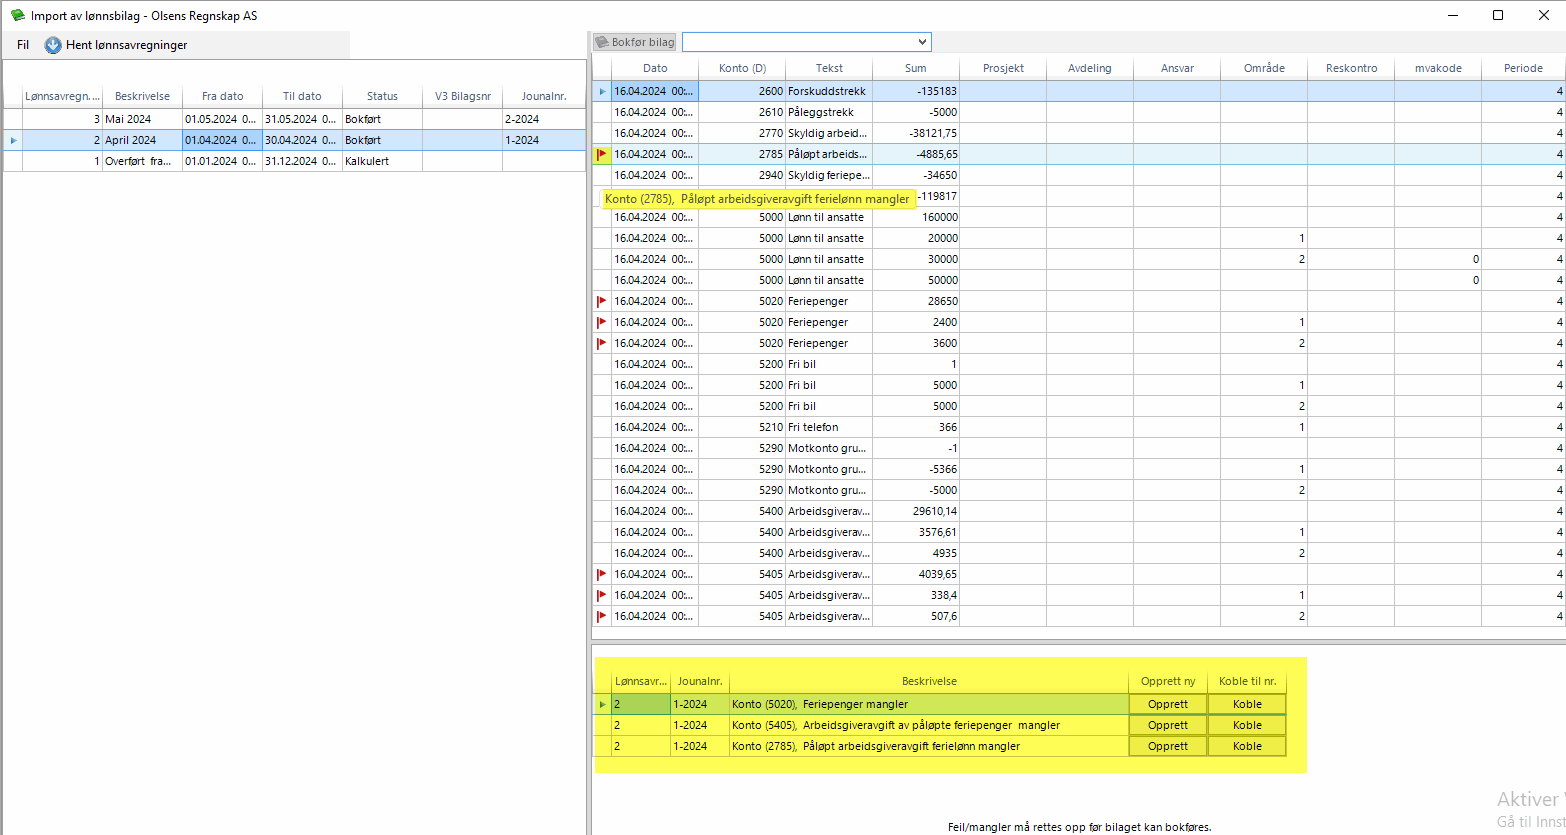
Task: Select the Overført fra... Kalkulert row
Action: tap(295, 161)
